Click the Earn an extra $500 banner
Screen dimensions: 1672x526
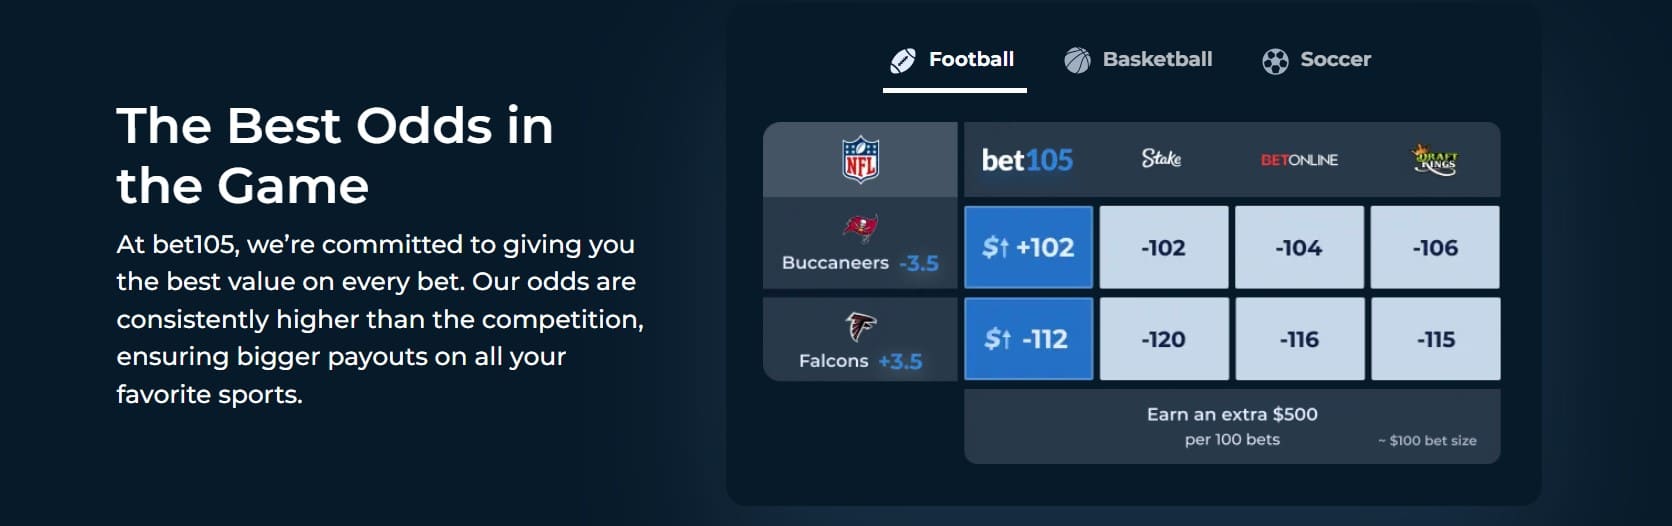[1232, 426]
